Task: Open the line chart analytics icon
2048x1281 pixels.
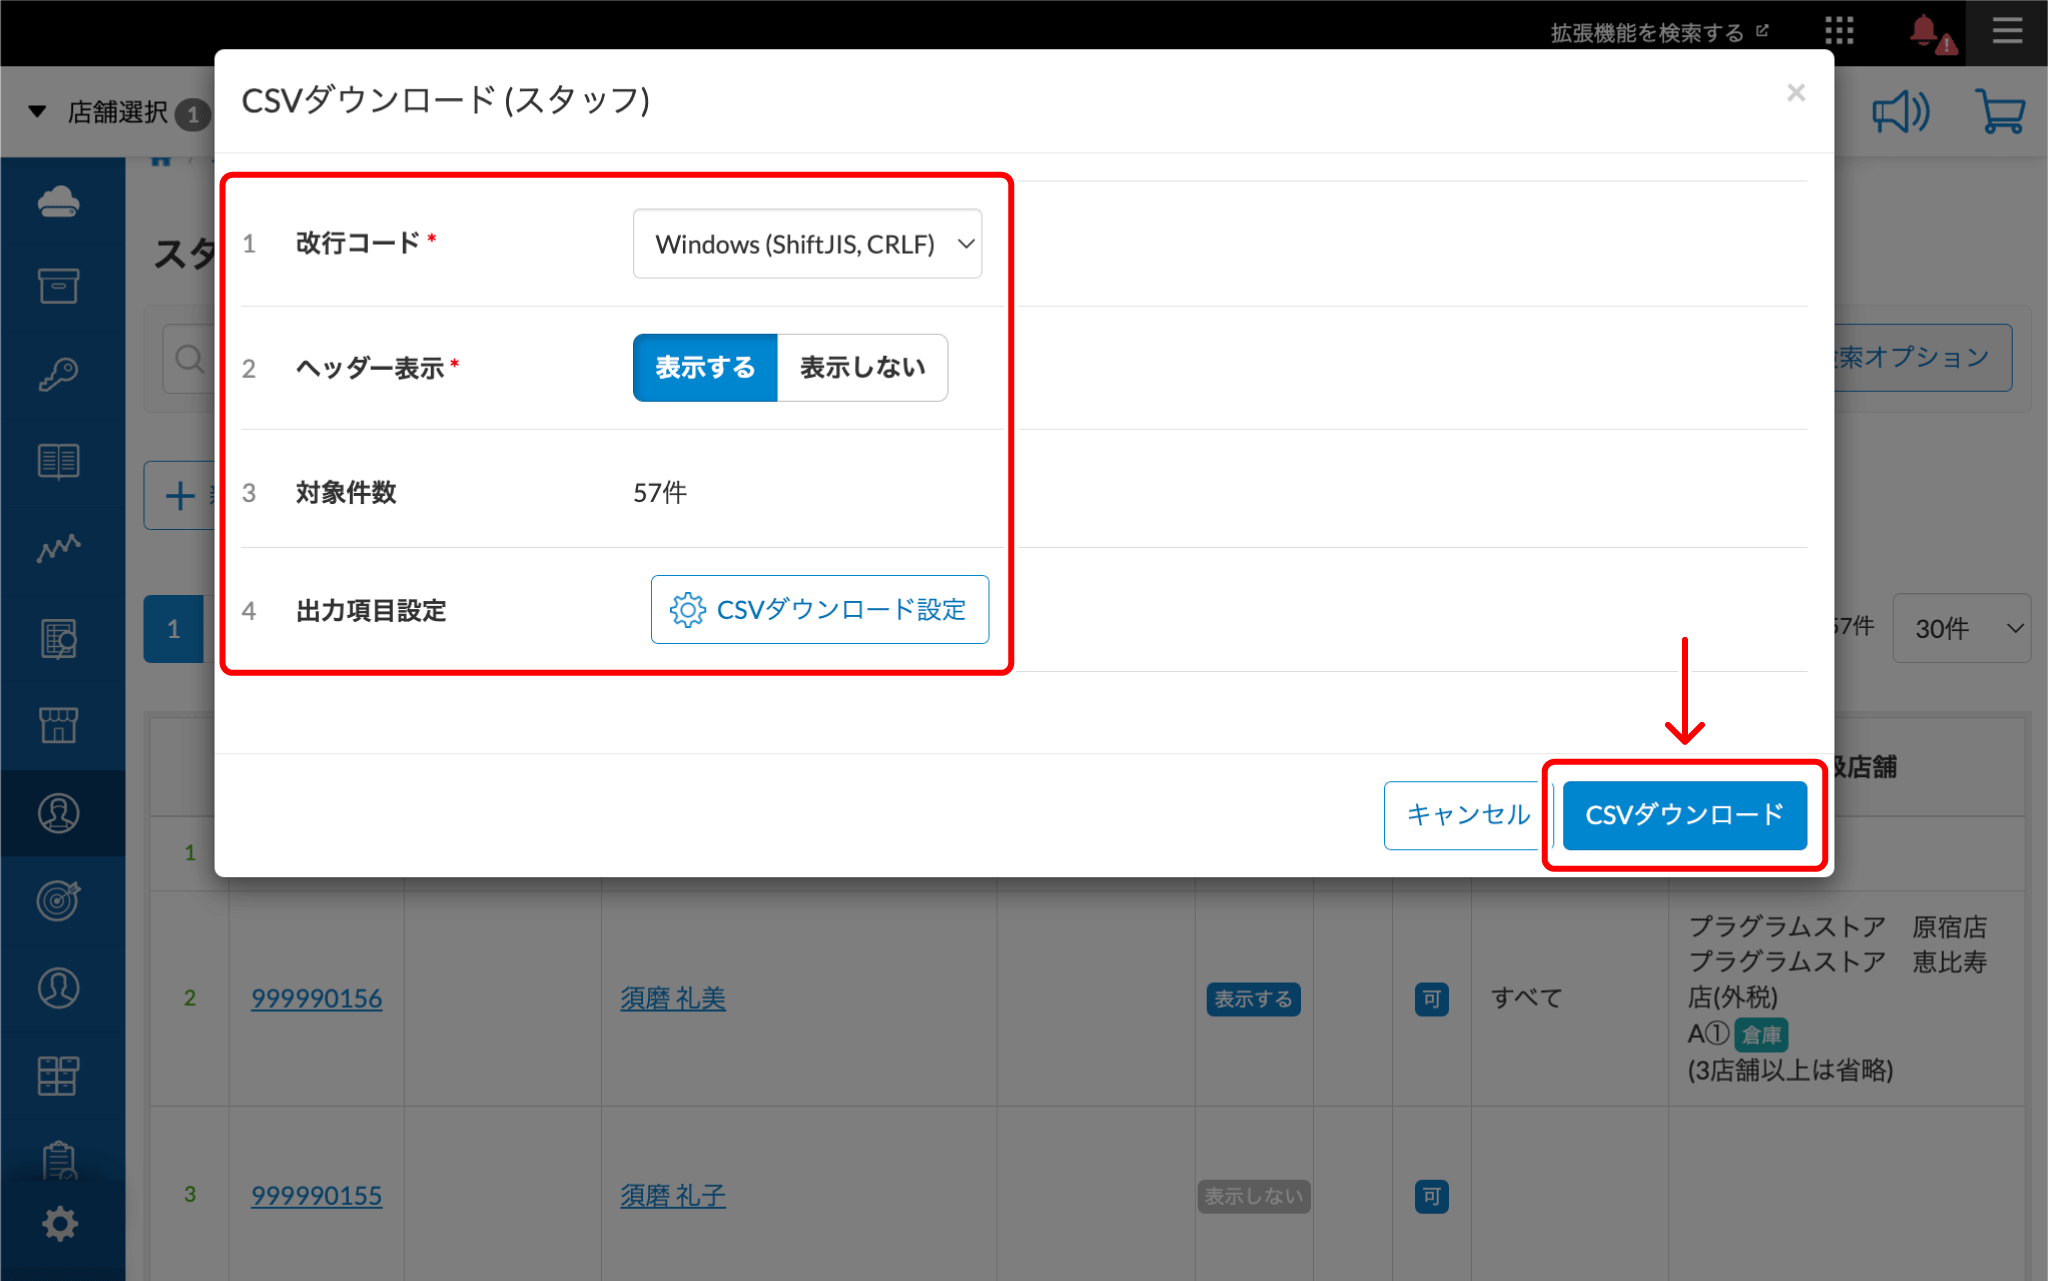Action: click(x=59, y=548)
